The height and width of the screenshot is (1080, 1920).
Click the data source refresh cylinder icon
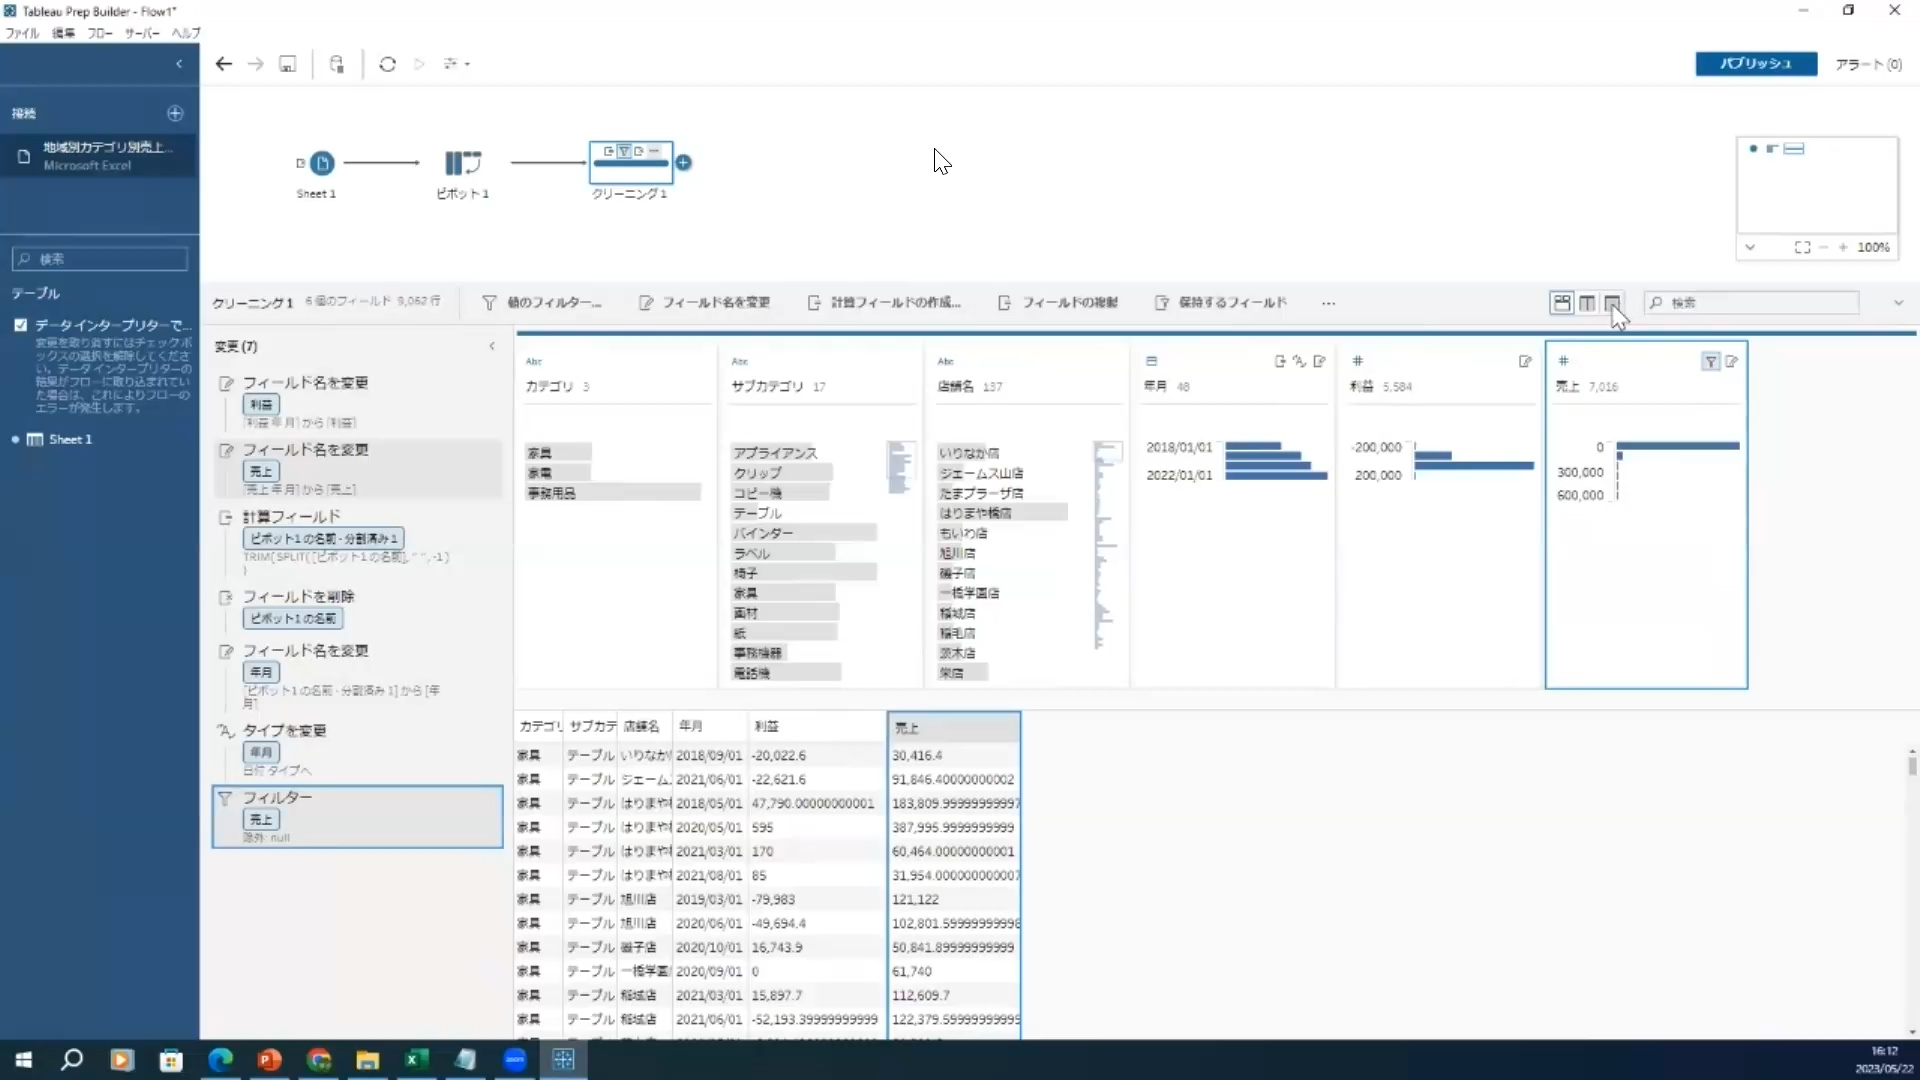point(337,64)
